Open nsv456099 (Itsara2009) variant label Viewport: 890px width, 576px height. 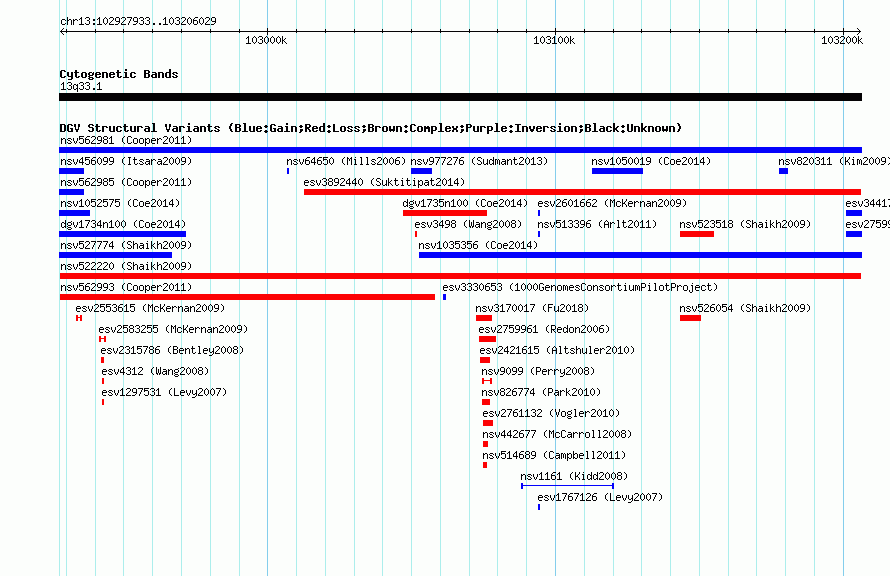click(x=126, y=161)
